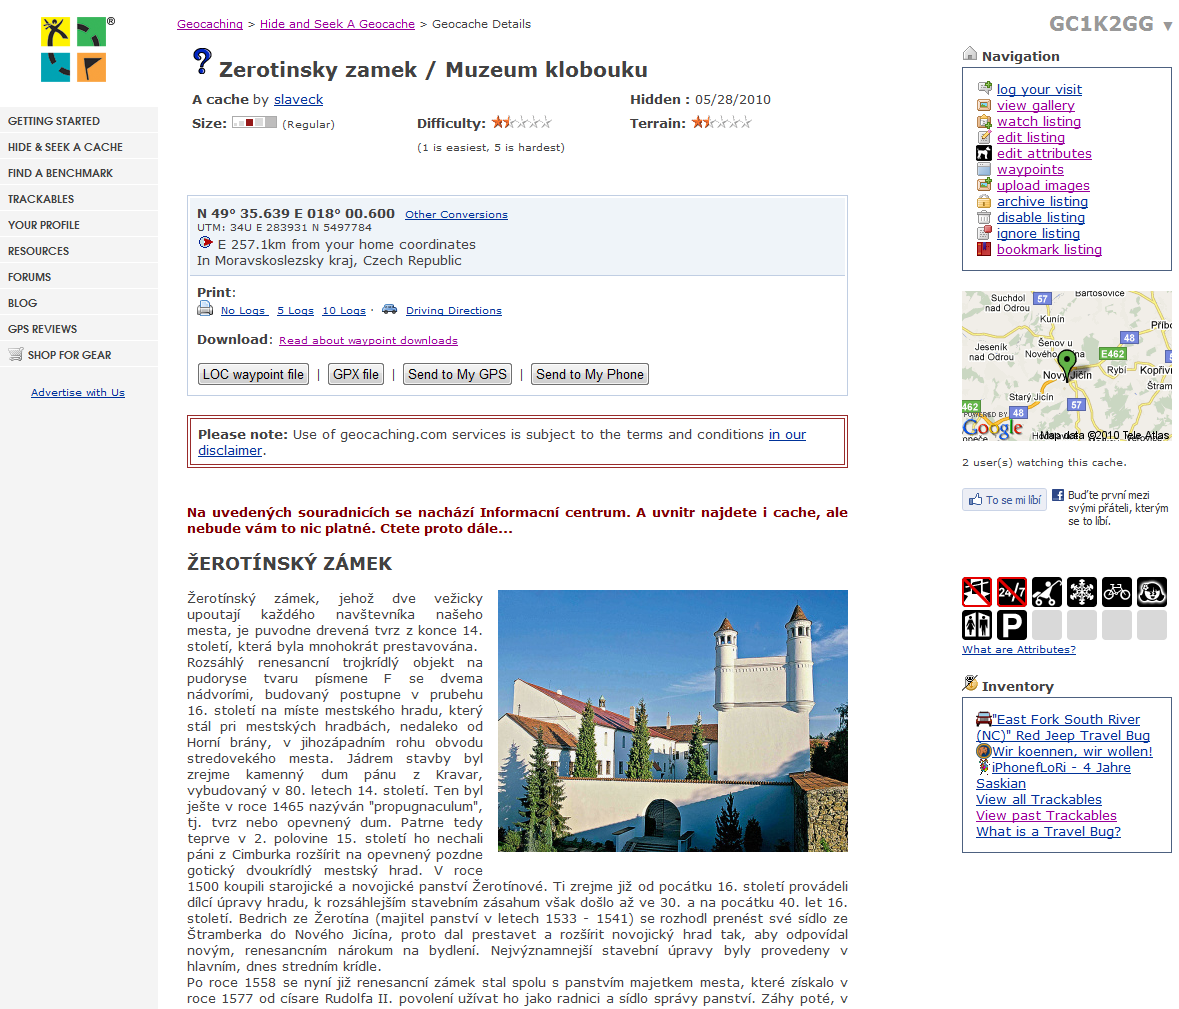The width and height of the screenshot is (1179, 1009).
Task: Click Geocaching breadcrumb link
Action: click(210, 24)
